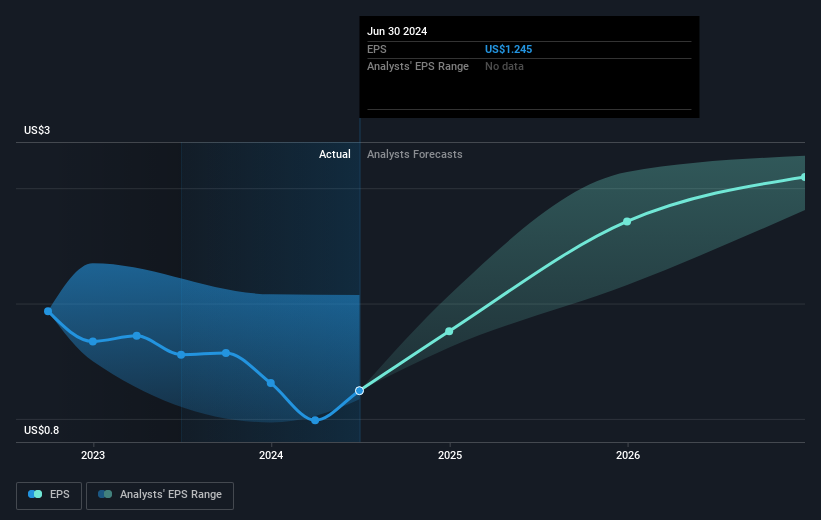Select the EPS point at start of 2024
821x520 pixels.
coord(271,383)
